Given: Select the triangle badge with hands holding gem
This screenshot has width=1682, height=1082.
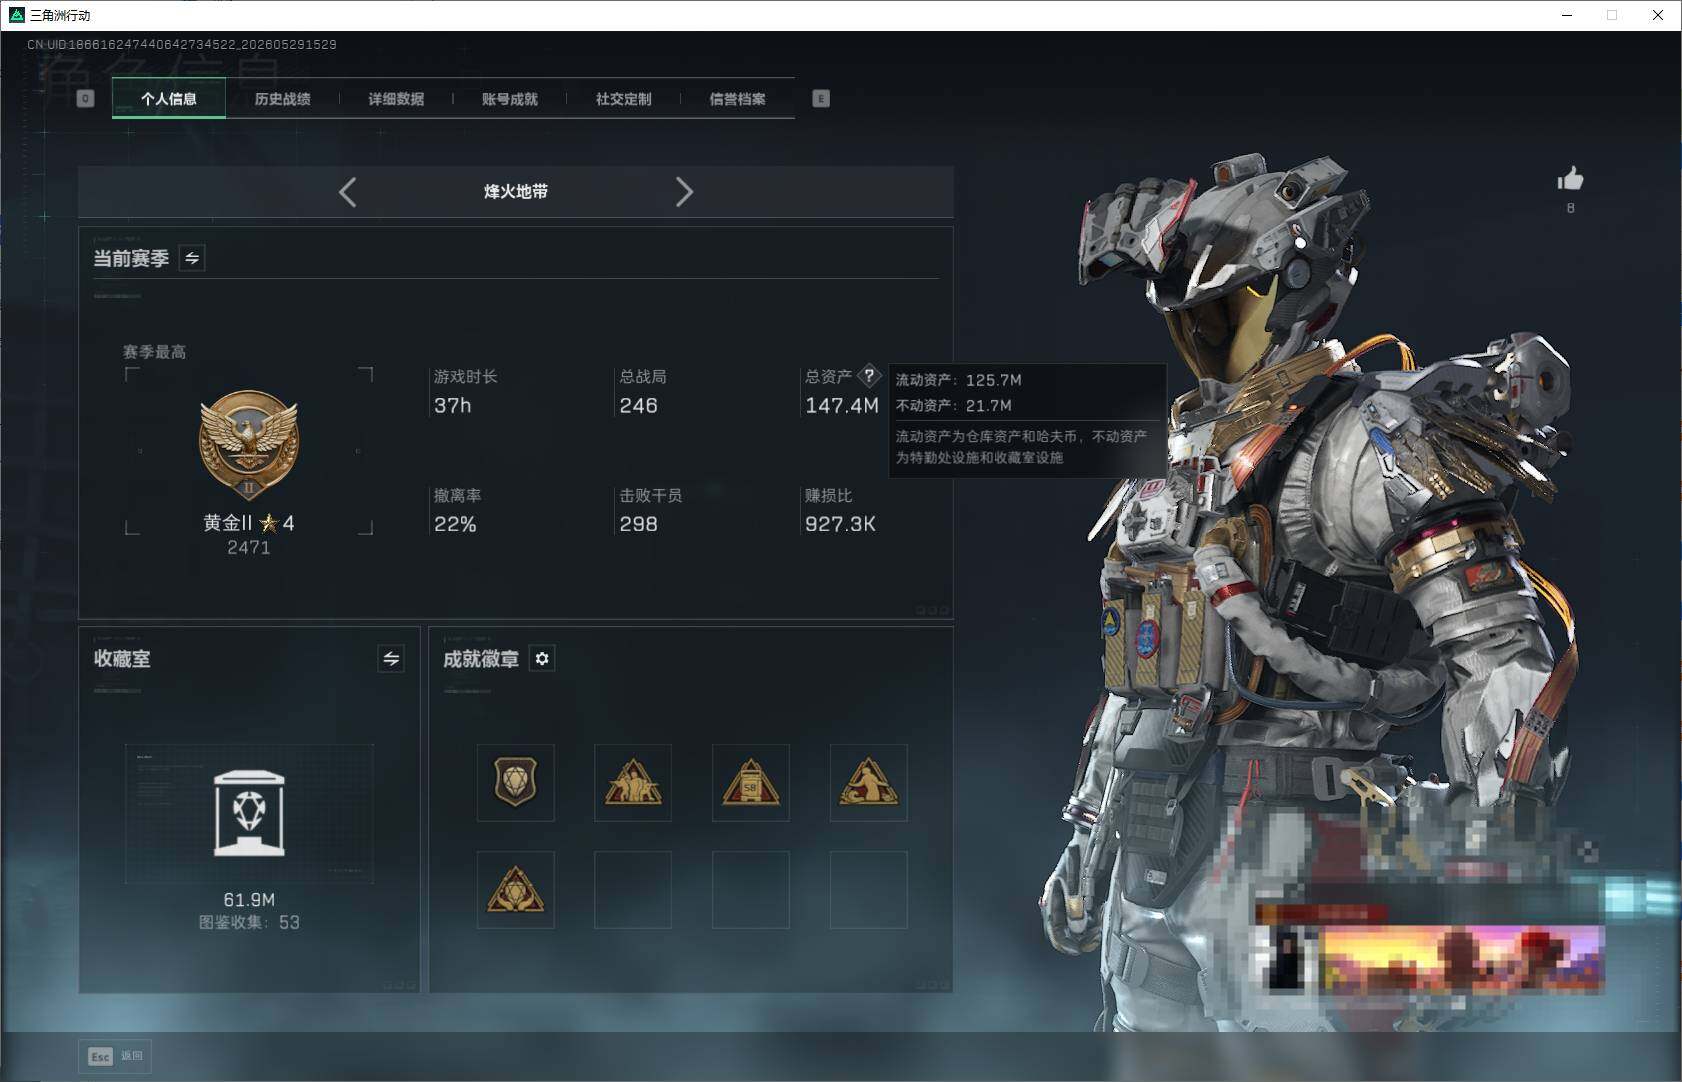Looking at the screenshot, I should click(x=516, y=890).
